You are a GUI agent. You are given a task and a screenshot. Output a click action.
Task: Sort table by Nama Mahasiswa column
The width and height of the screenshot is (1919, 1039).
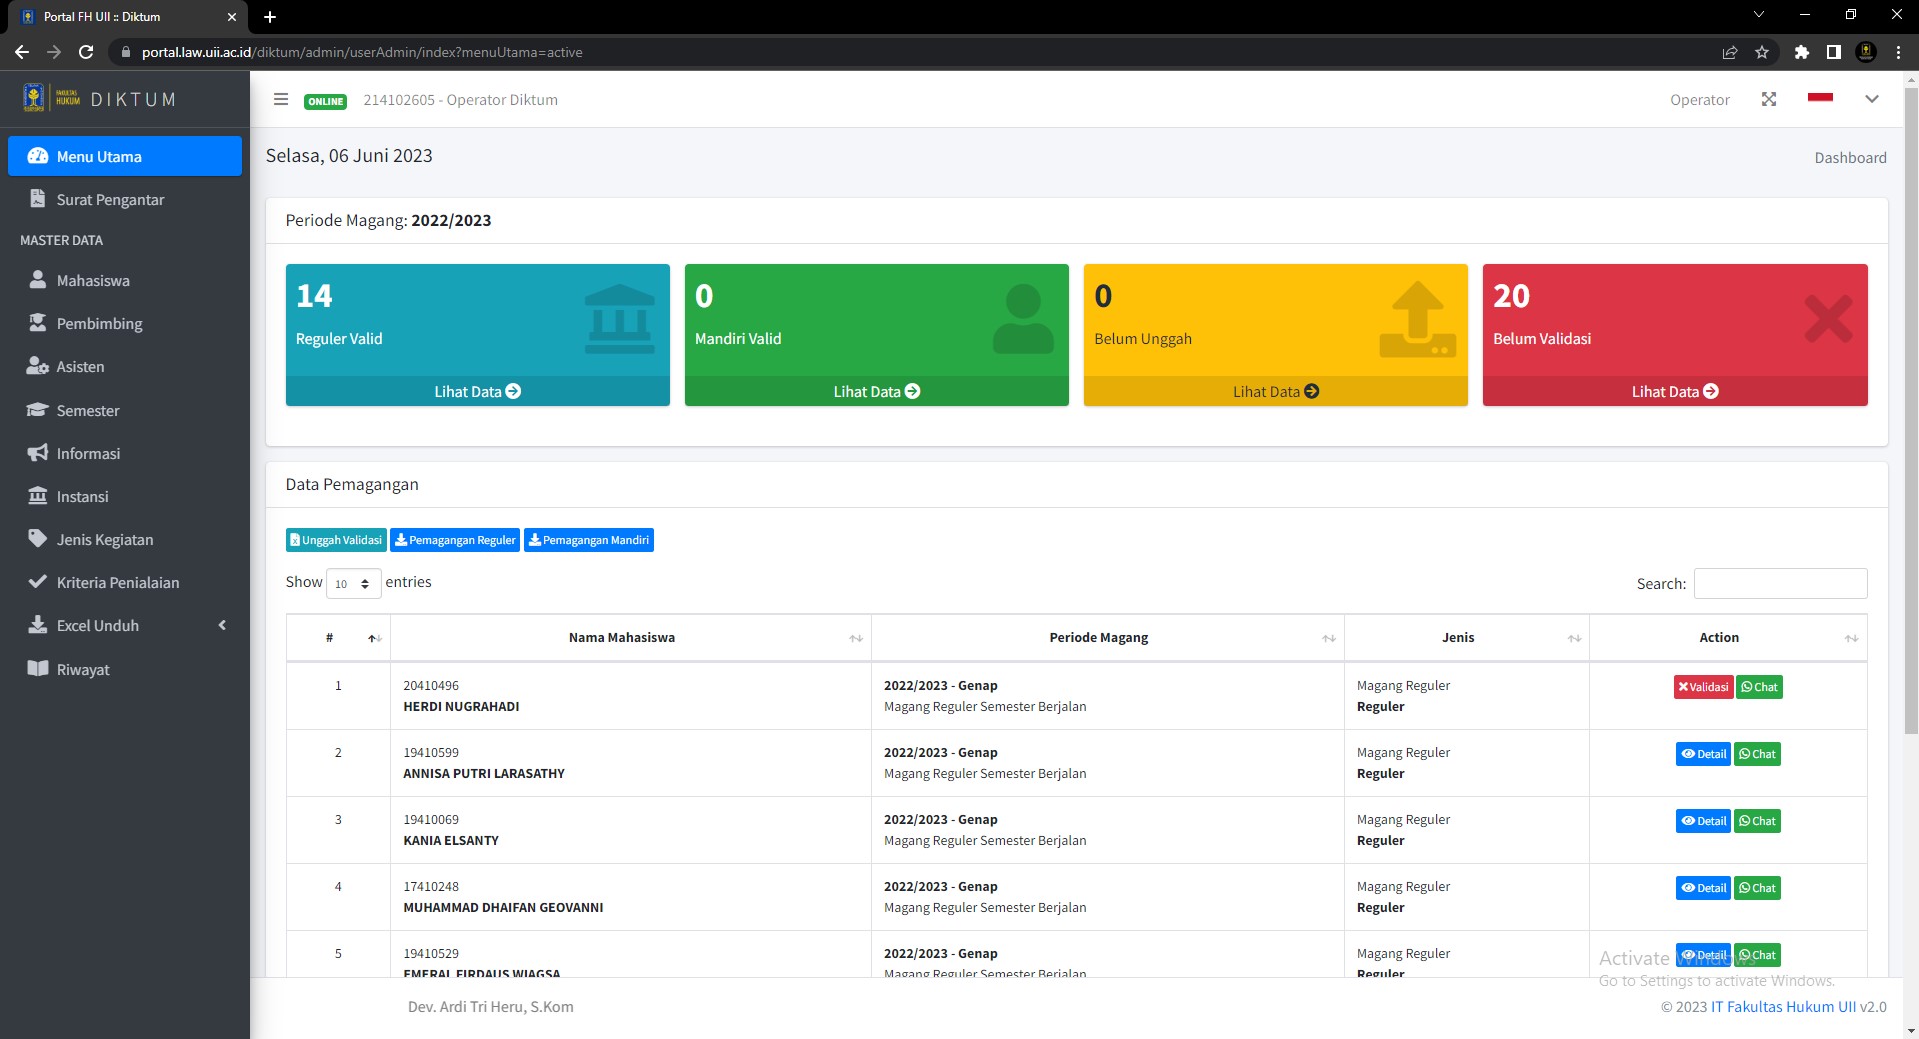point(630,637)
